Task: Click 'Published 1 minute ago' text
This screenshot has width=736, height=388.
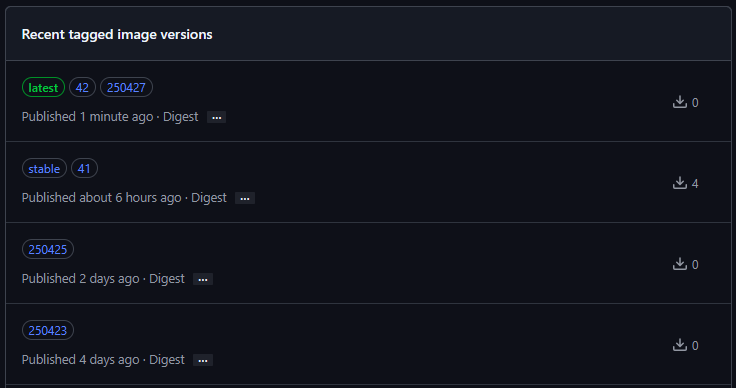Action: click(x=87, y=117)
